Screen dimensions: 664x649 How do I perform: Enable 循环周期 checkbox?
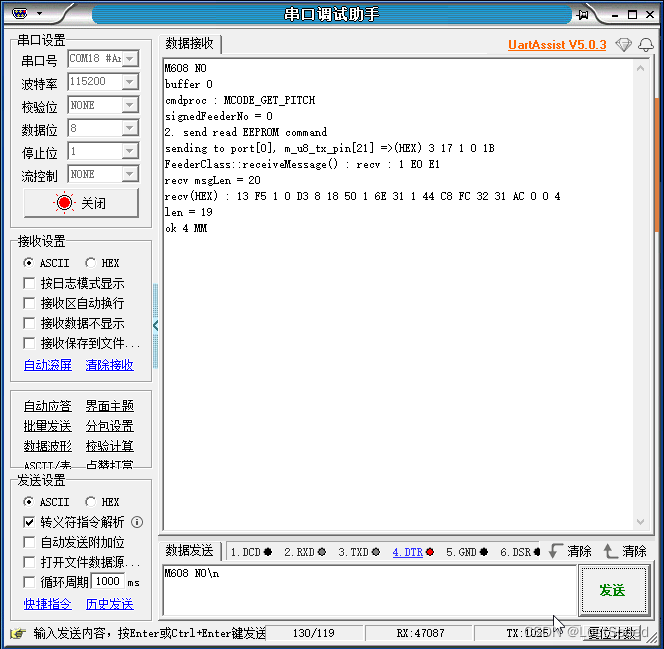tap(29, 583)
